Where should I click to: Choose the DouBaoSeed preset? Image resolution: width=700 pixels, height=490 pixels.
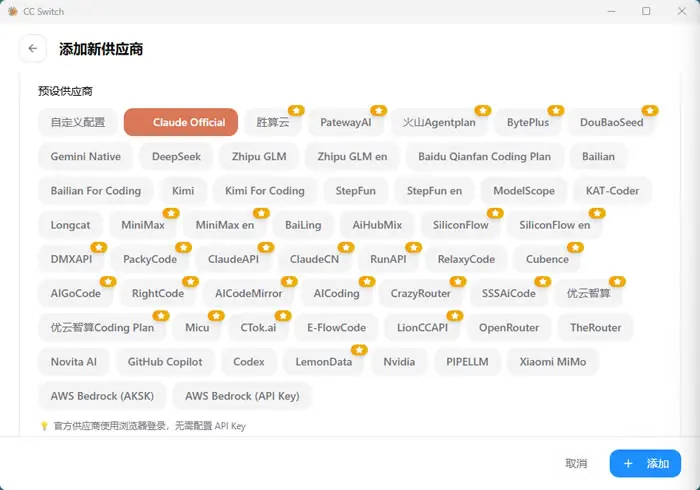612,122
